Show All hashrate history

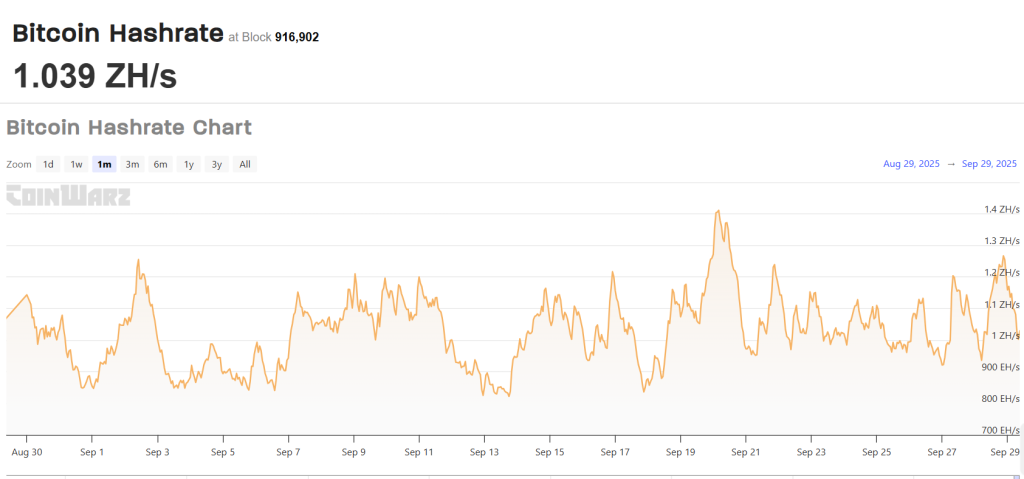click(x=244, y=164)
